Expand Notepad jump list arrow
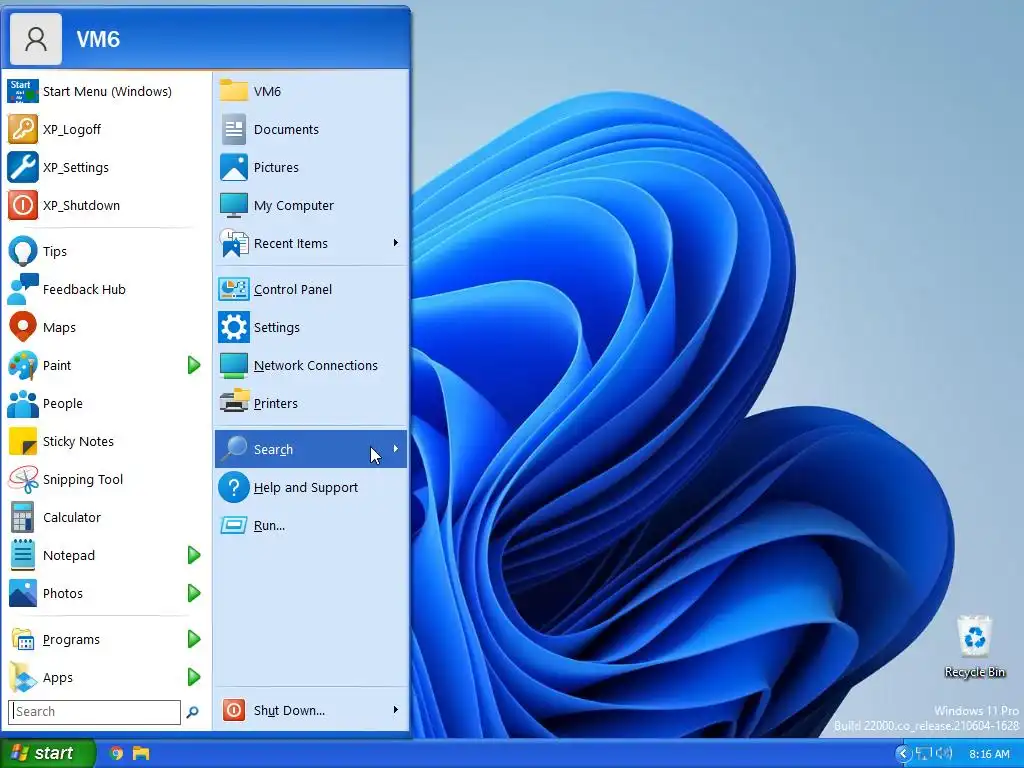Screen dimensions: 1024x768 (193, 555)
